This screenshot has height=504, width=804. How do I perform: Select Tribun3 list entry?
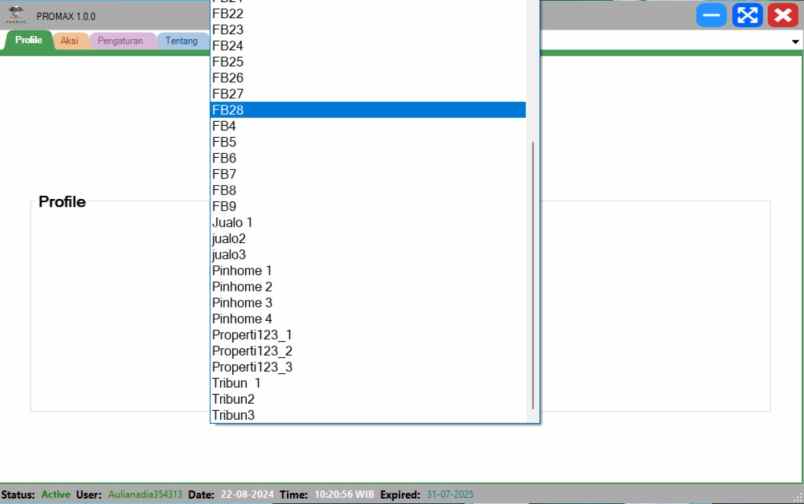(x=368, y=415)
